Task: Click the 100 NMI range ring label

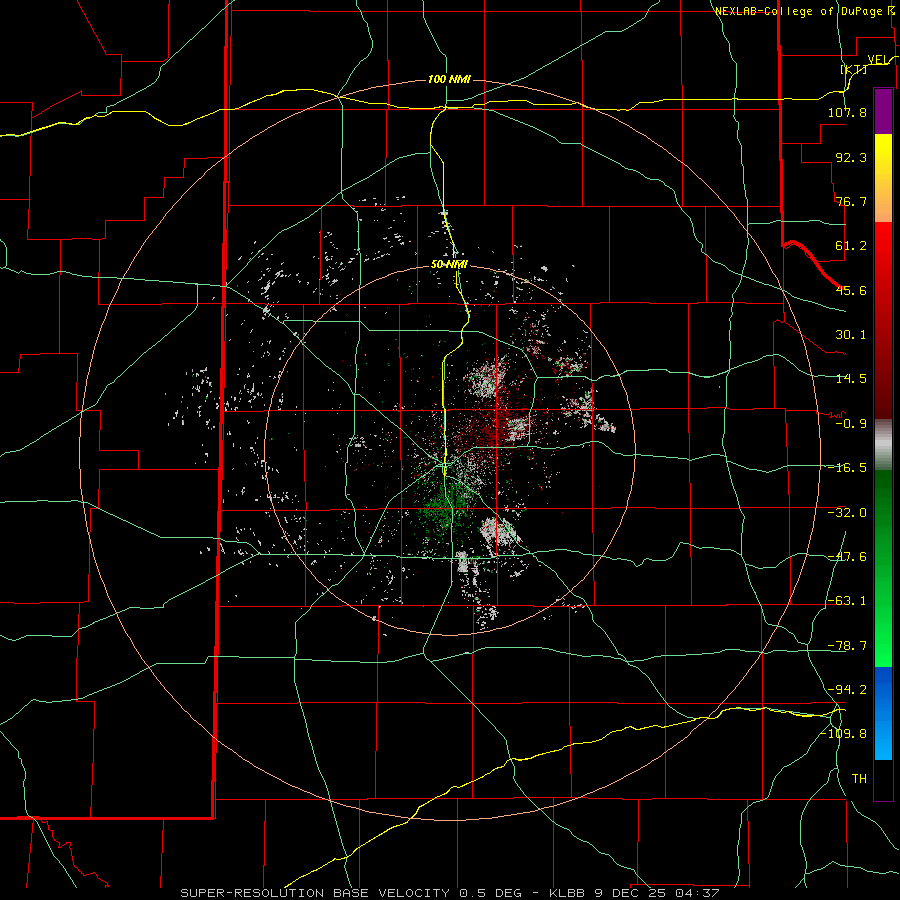Action: pos(449,79)
